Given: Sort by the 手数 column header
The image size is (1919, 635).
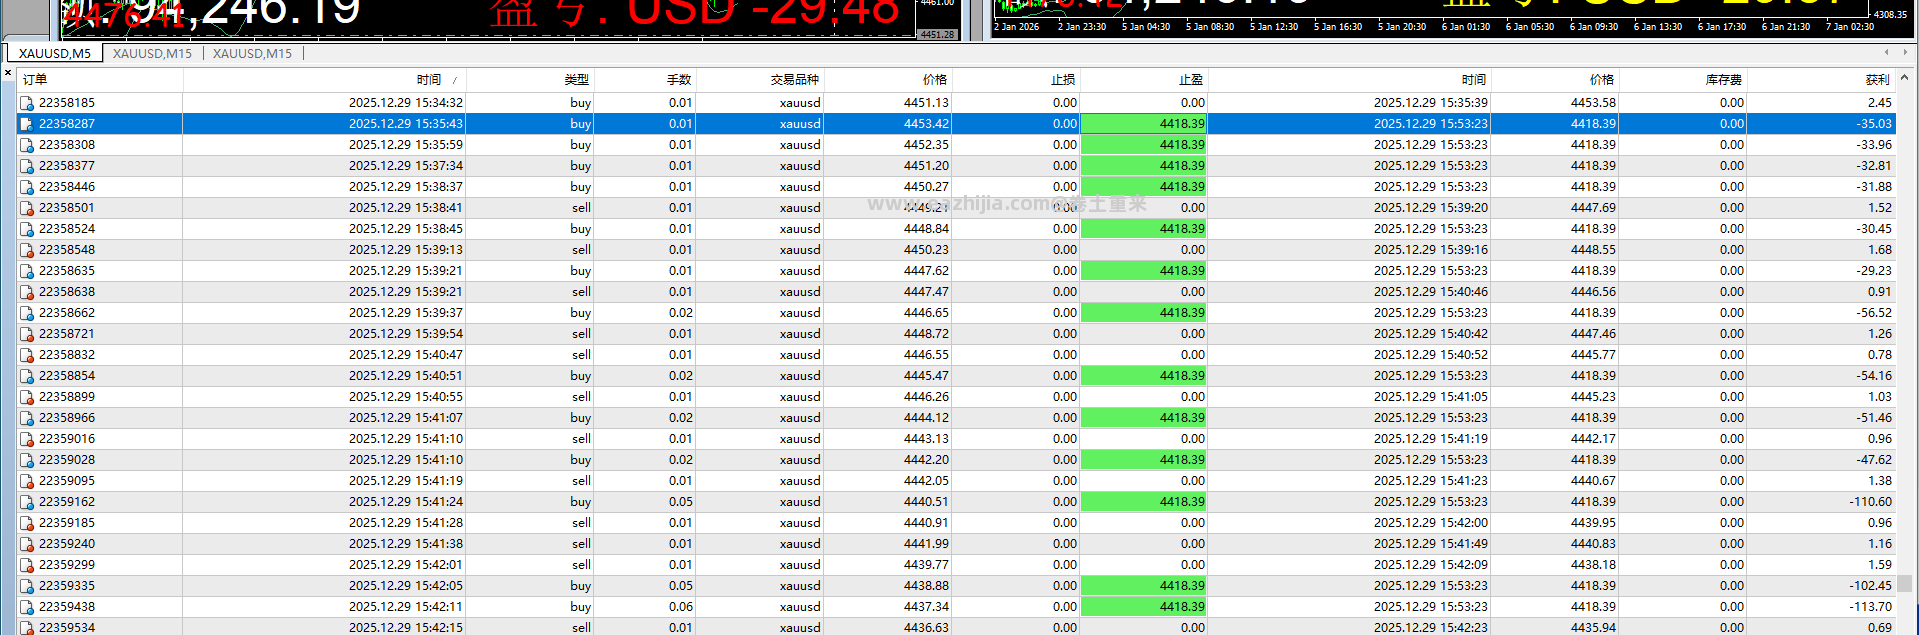Looking at the screenshot, I should [644, 79].
